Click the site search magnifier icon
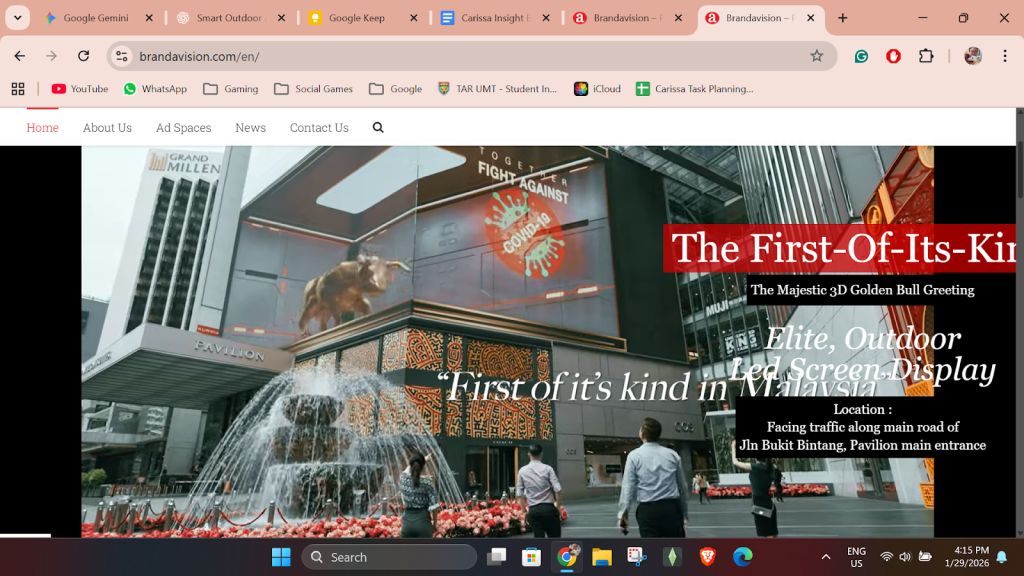Viewport: 1024px width, 576px height. [x=378, y=127]
